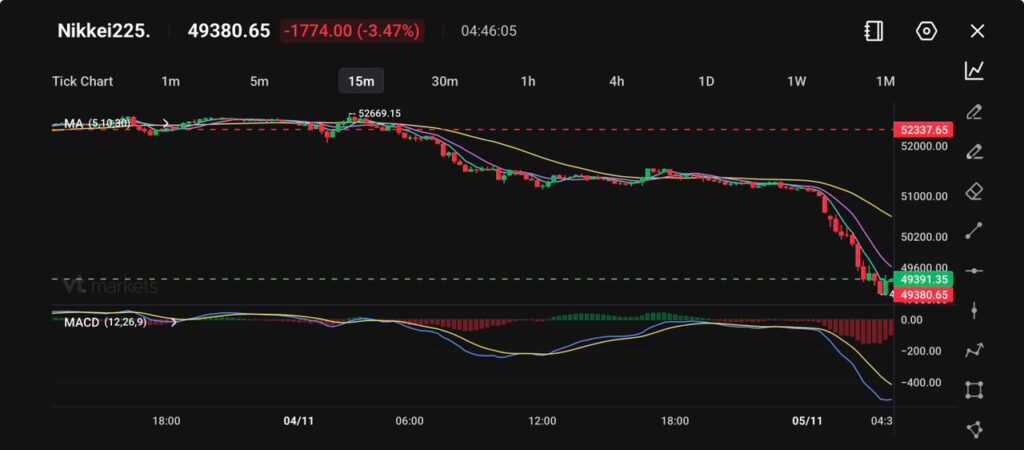Choose the vertical line drawing tool
This screenshot has height=450, width=1024.
[x=974, y=310]
